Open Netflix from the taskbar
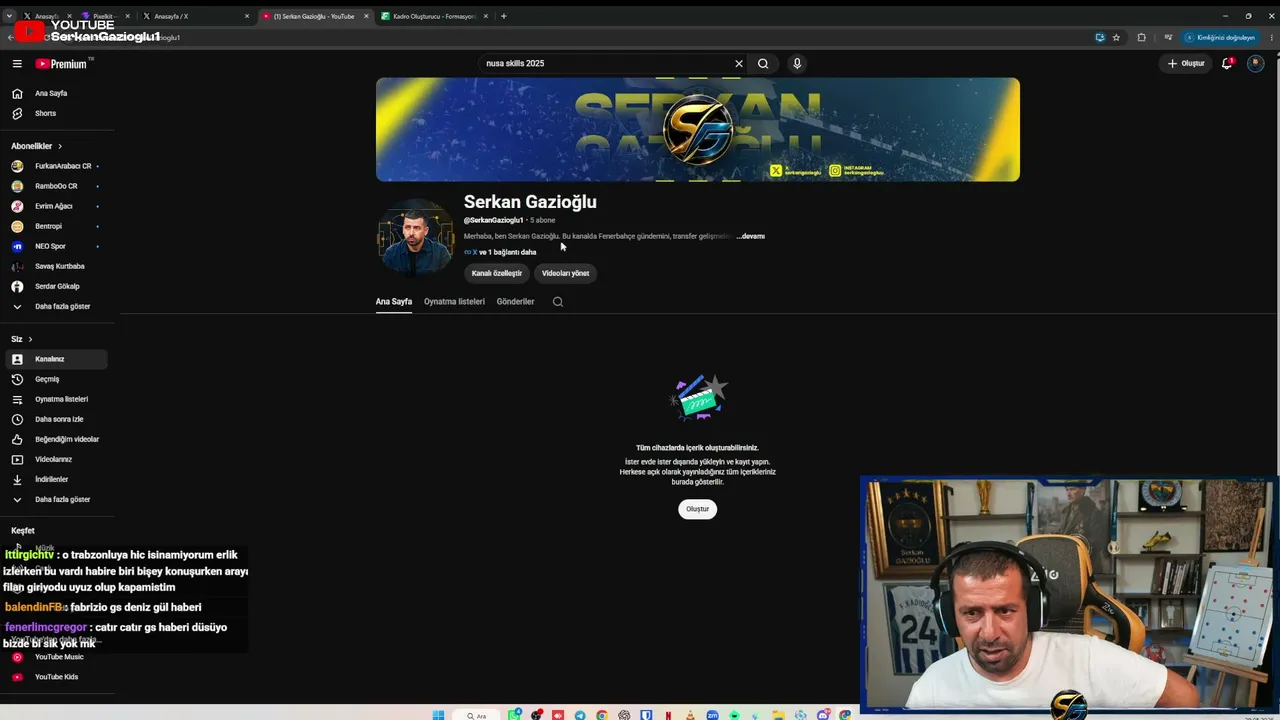 coord(668,715)
